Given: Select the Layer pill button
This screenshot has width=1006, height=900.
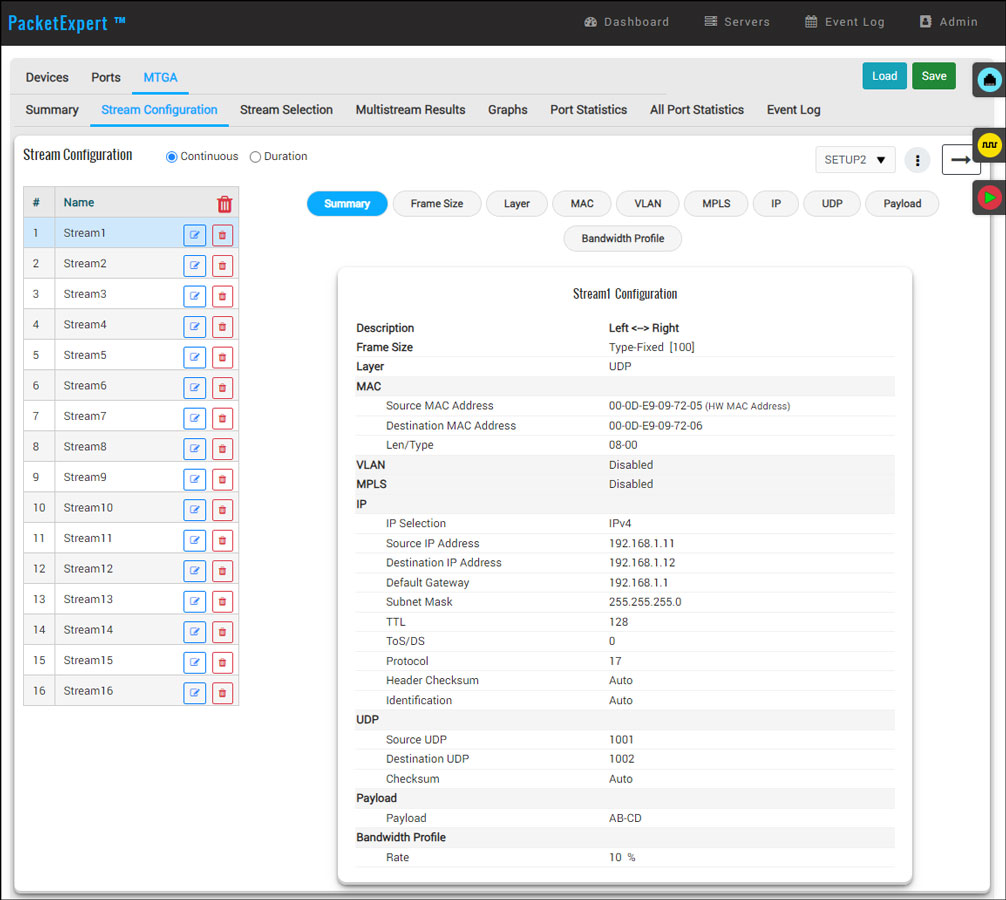Looking at the screenshot, I should pyautogui.click(x=516, y=204).
